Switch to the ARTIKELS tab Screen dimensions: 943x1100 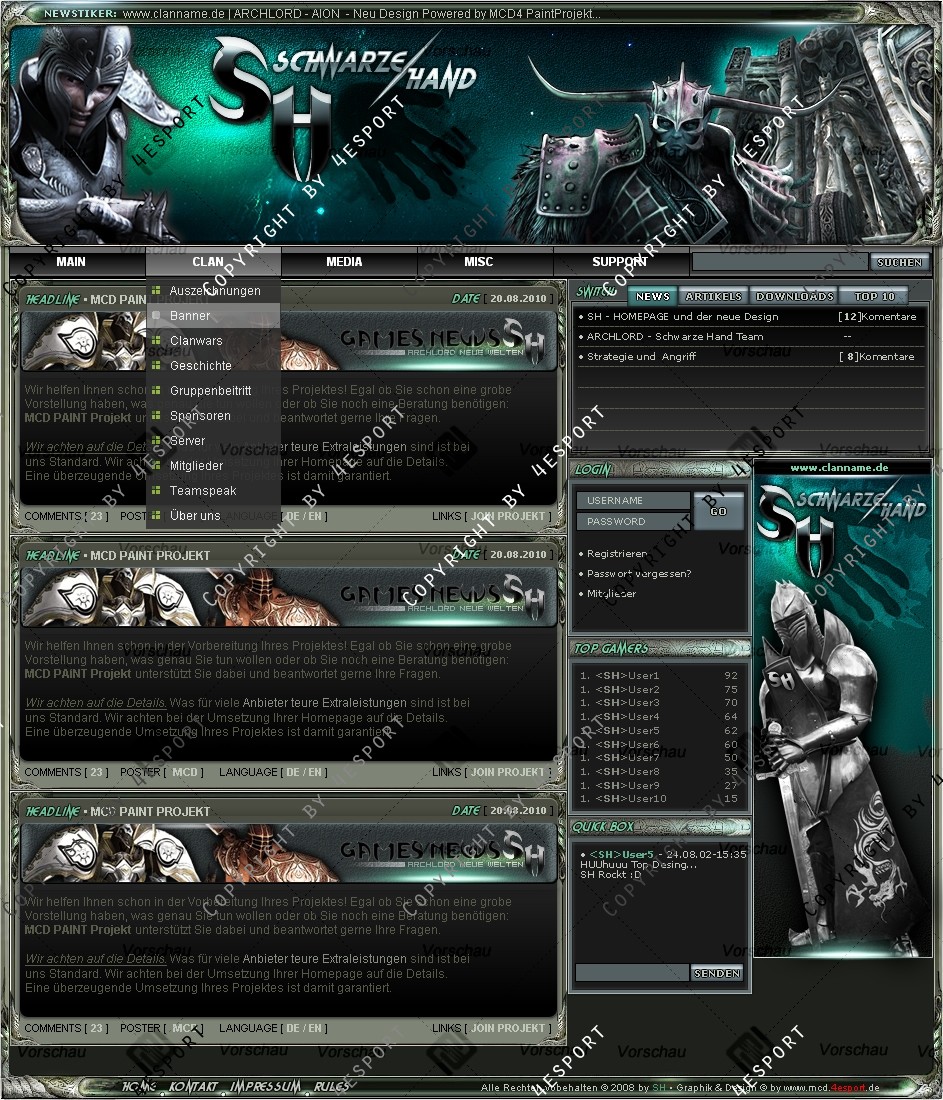click(x=714, y=296)
